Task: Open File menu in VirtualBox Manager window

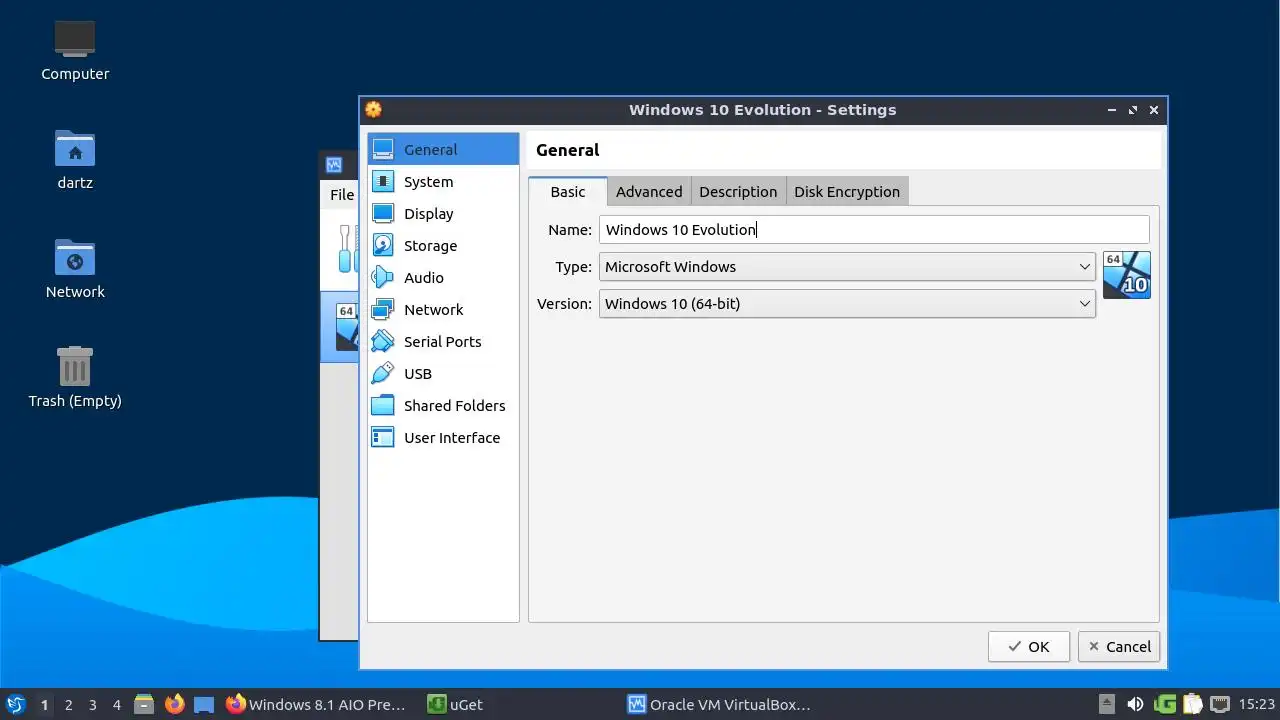Action: 342,194
